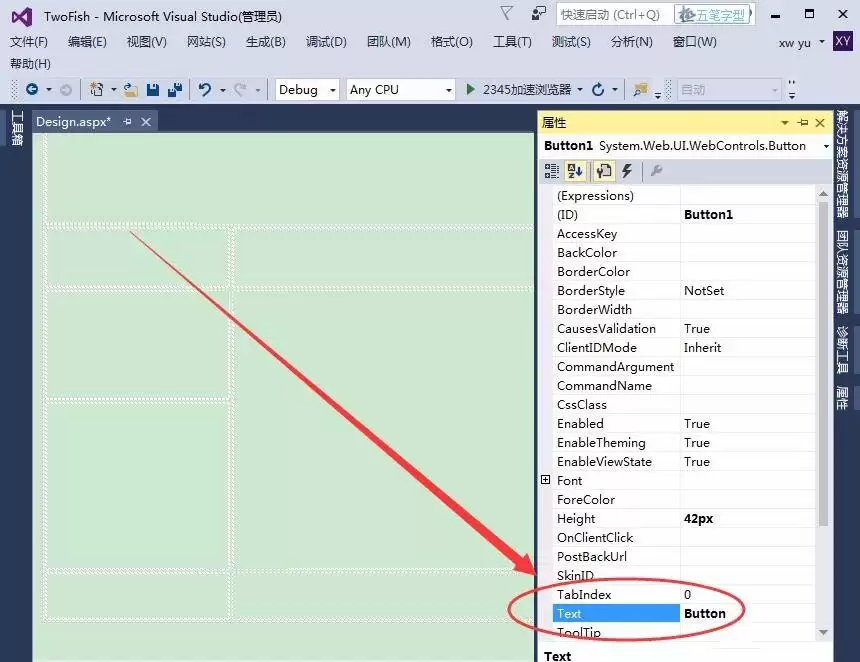
Task: Open the 调试(D) menu
Action: pyautogui.click(x=324, y=42)
